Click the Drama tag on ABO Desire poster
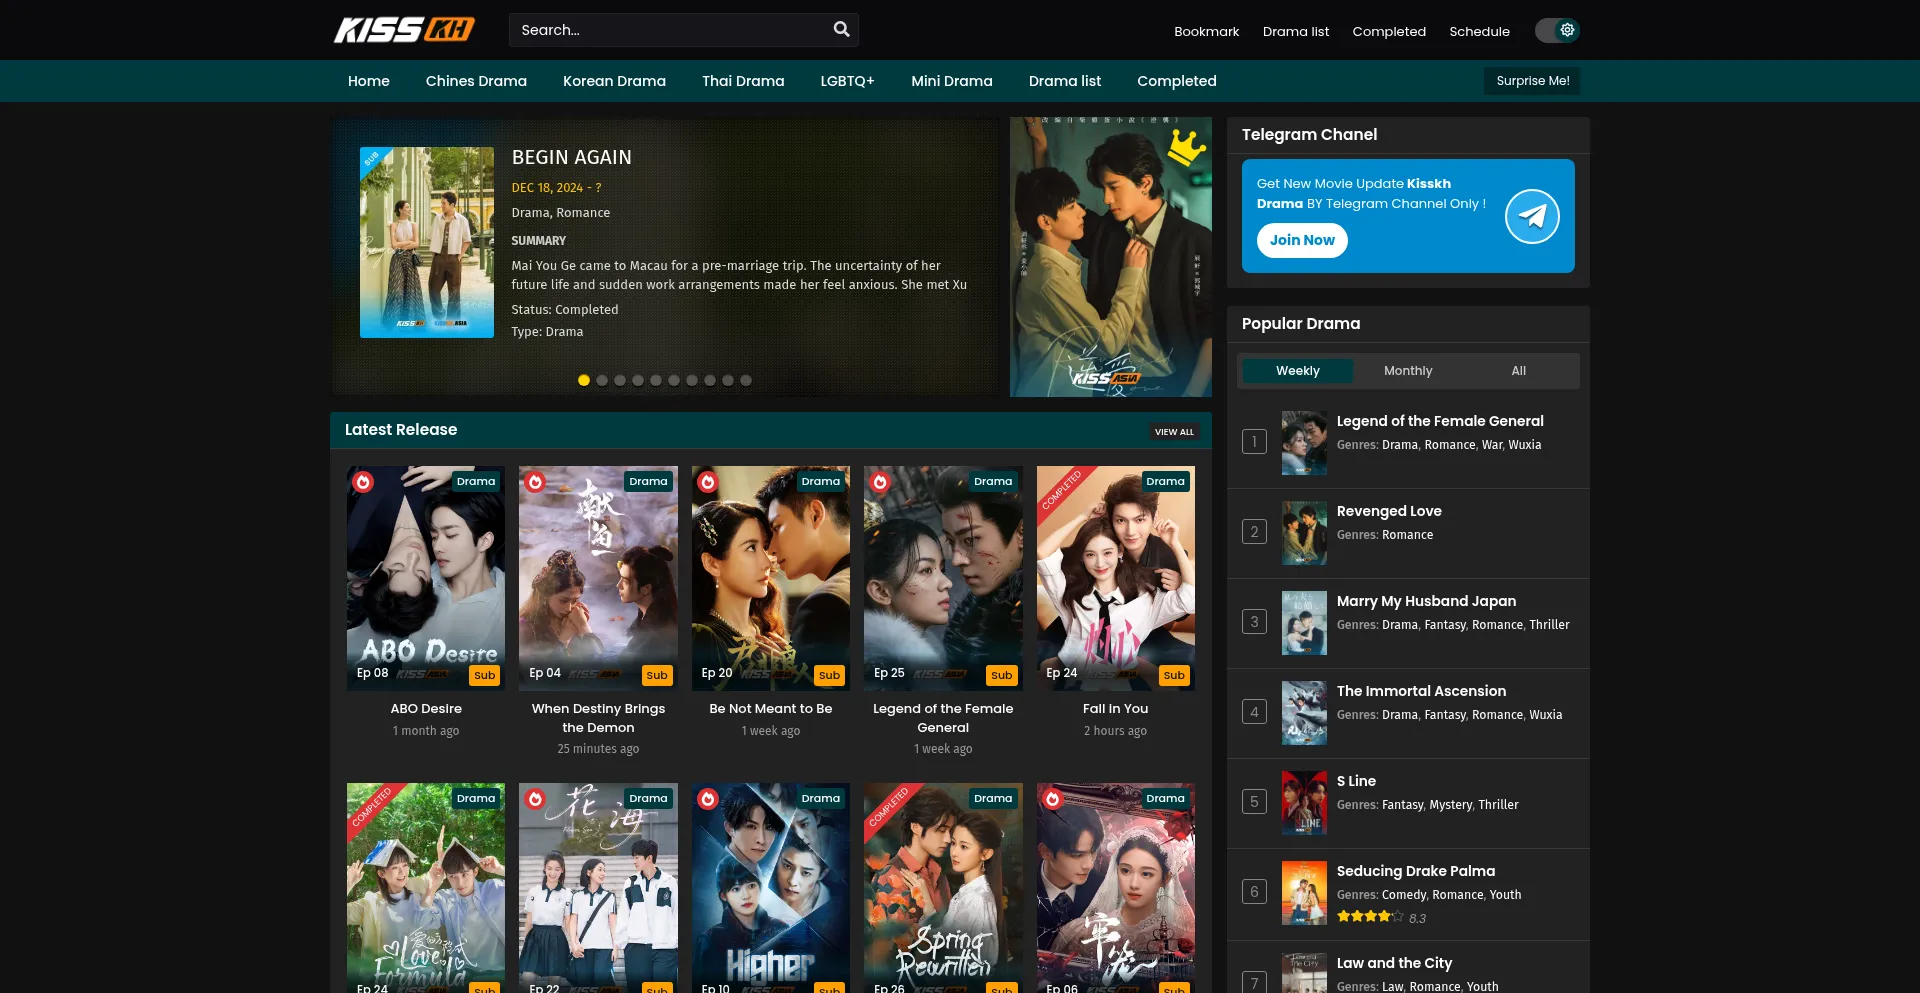Screen dimensions: 1920x993 click(476, 481)
